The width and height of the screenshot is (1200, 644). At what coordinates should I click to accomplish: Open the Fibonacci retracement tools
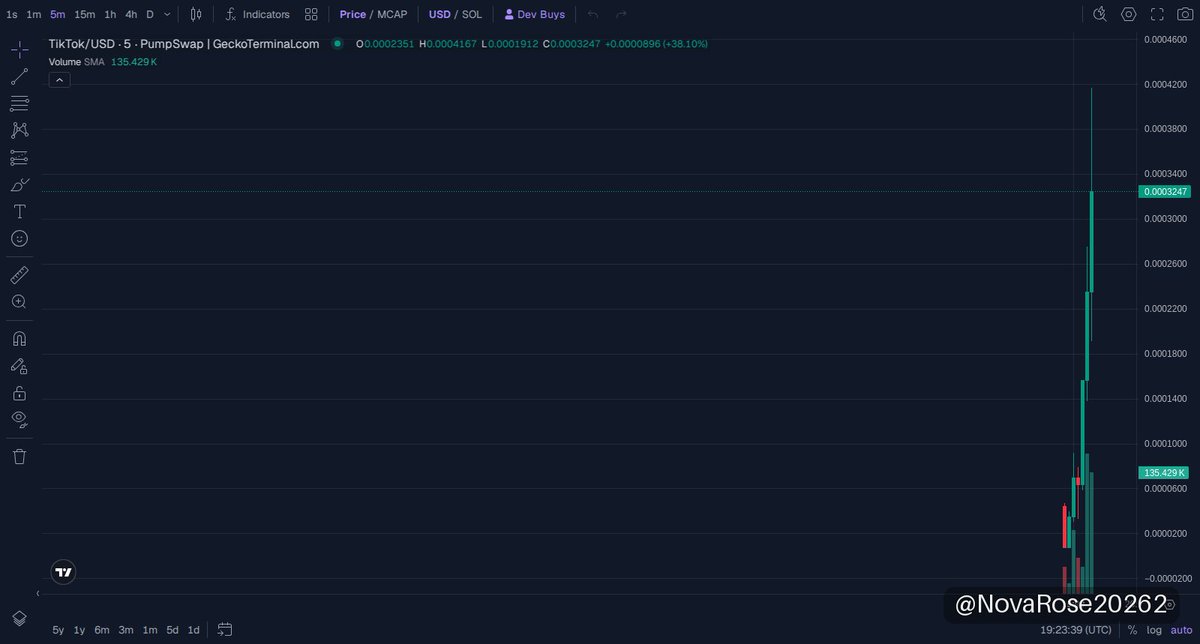[x=19, y=104]
